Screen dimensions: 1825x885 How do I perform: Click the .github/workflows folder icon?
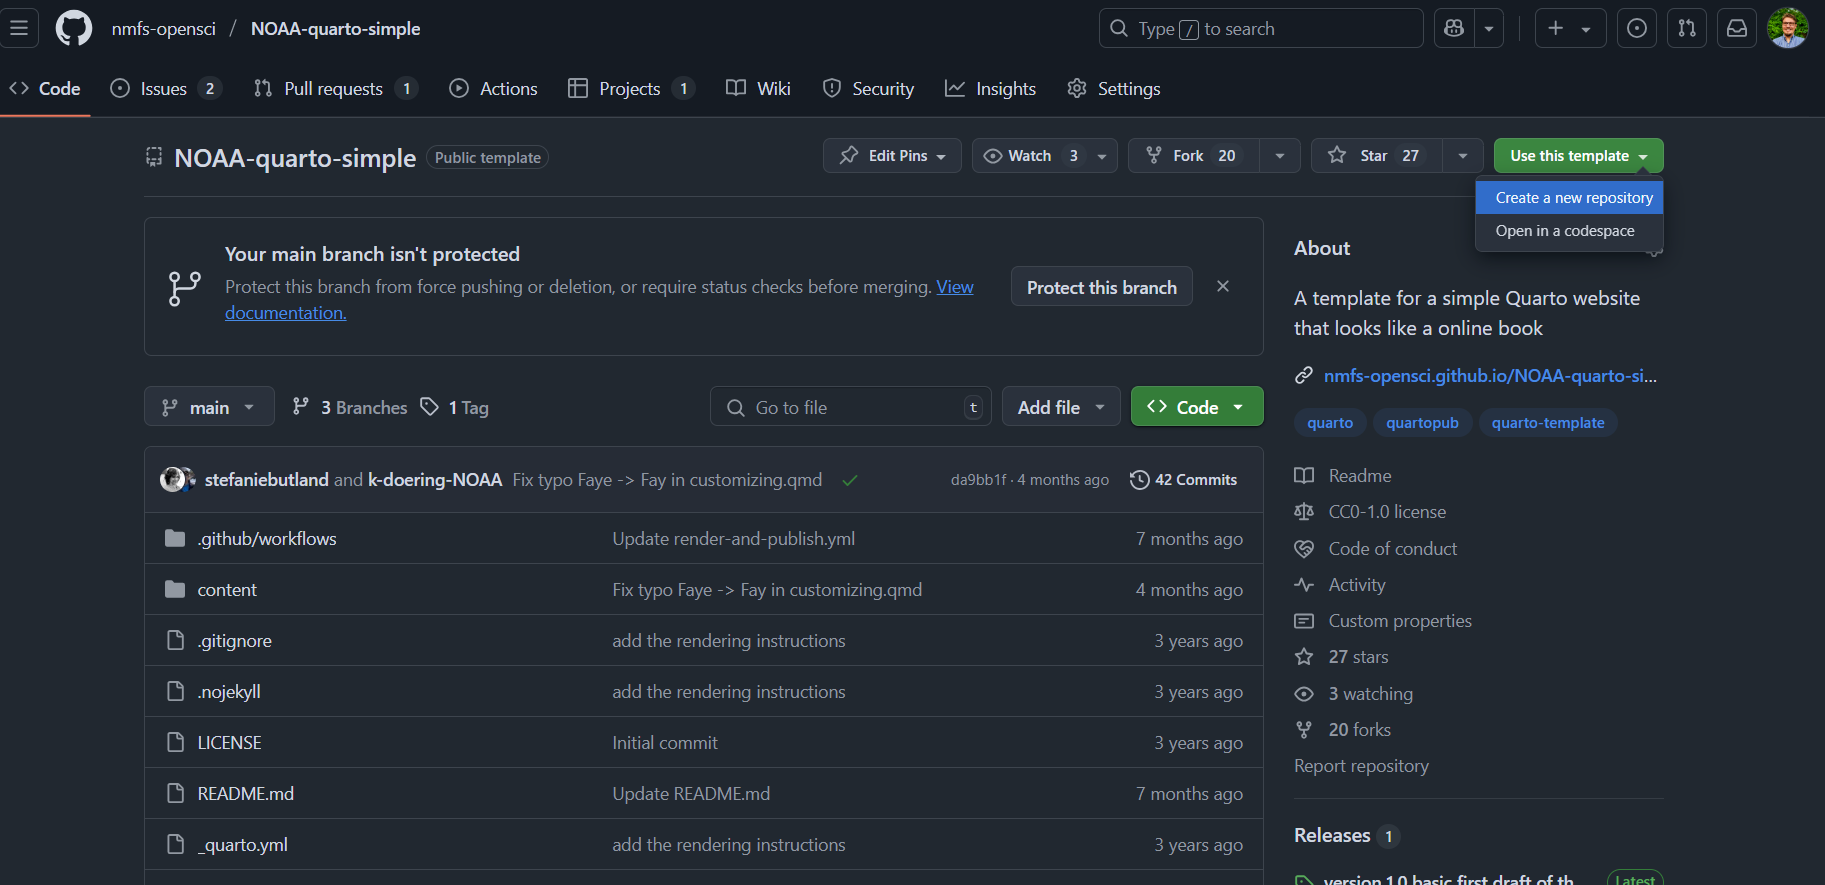[x=175, y=538]
